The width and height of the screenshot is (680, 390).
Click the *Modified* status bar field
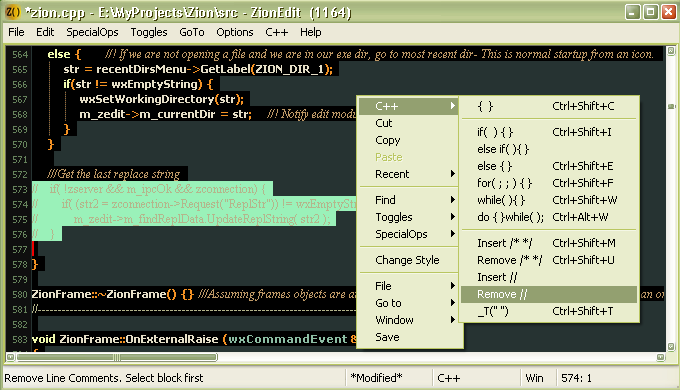click(x=376, y=378)
